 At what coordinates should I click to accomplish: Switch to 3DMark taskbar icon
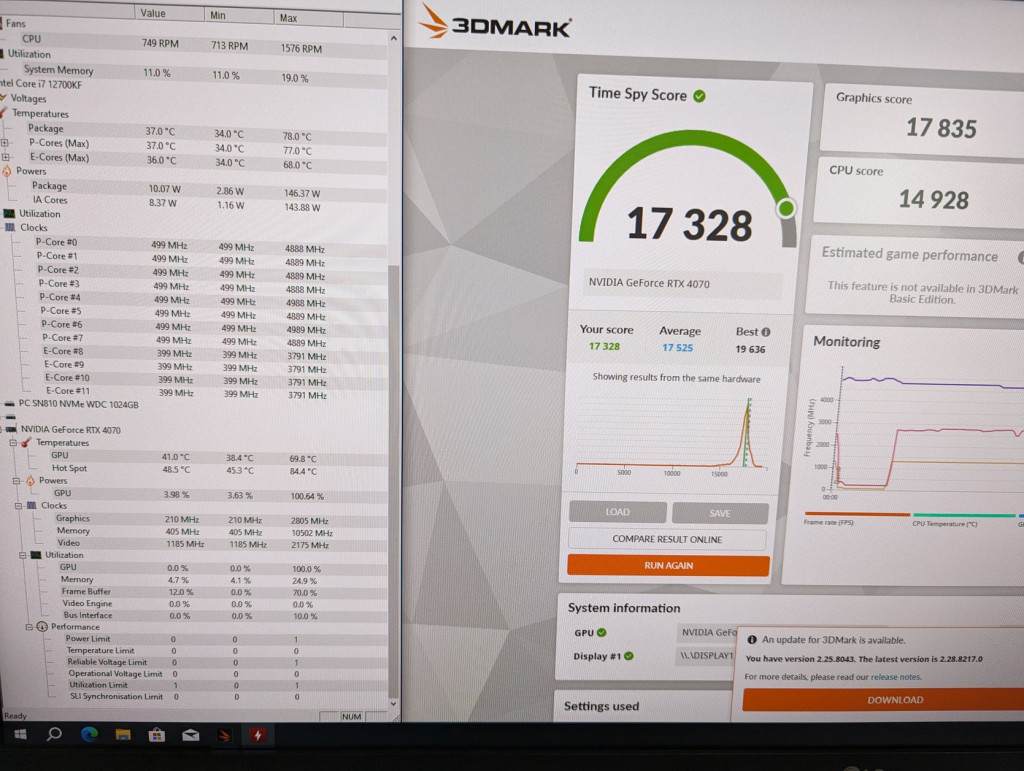(224, 735)
